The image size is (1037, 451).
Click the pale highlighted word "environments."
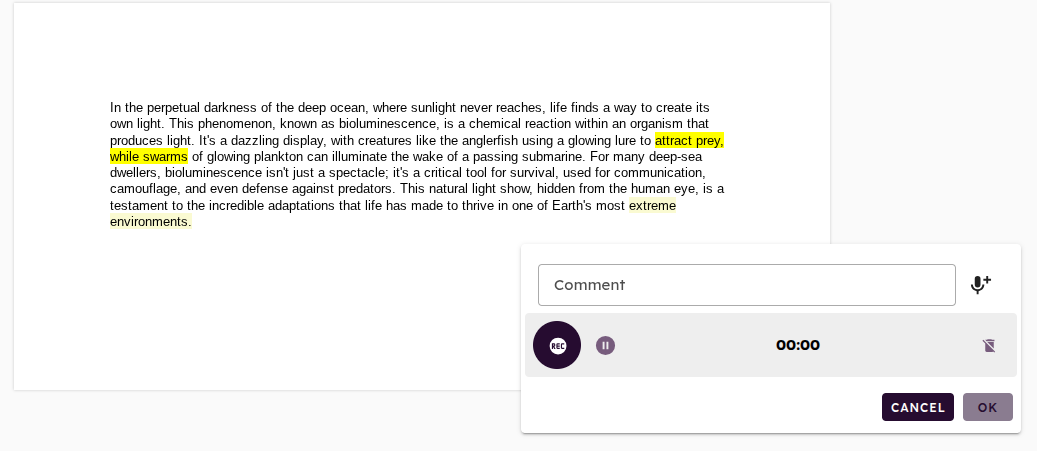tap(151, 222)
